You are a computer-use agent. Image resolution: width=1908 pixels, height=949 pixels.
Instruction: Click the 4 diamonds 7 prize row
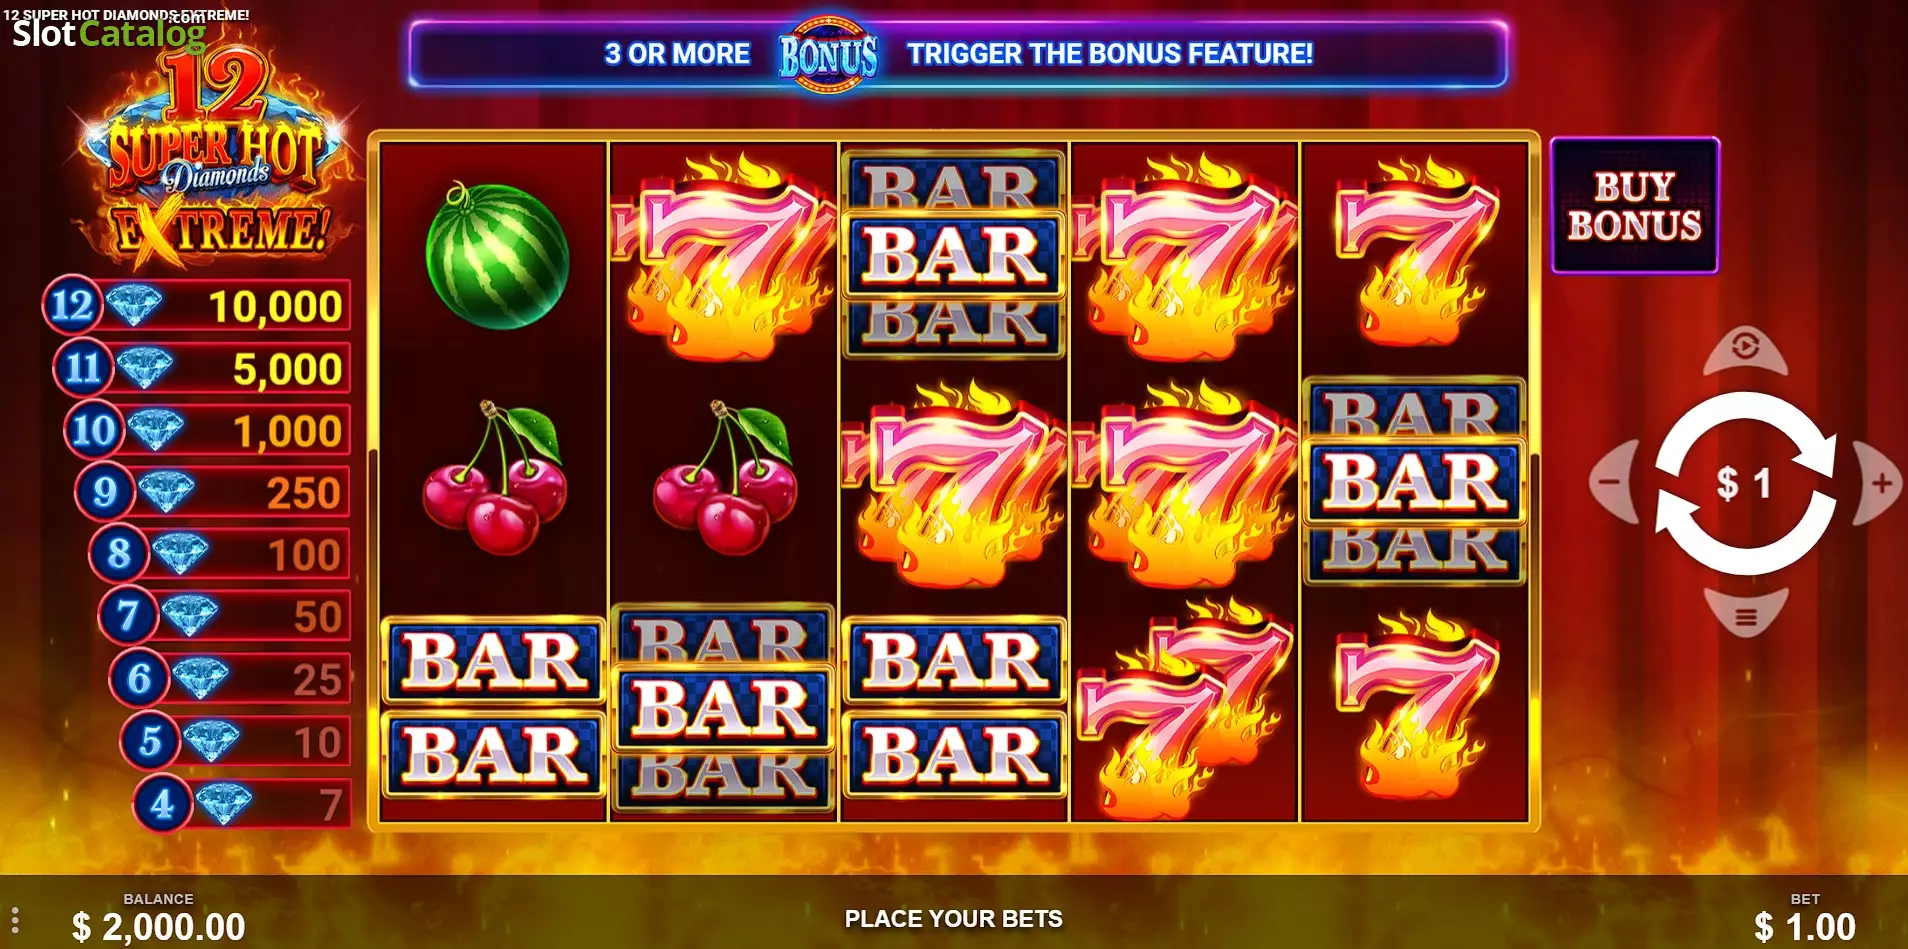click(242, 803)
